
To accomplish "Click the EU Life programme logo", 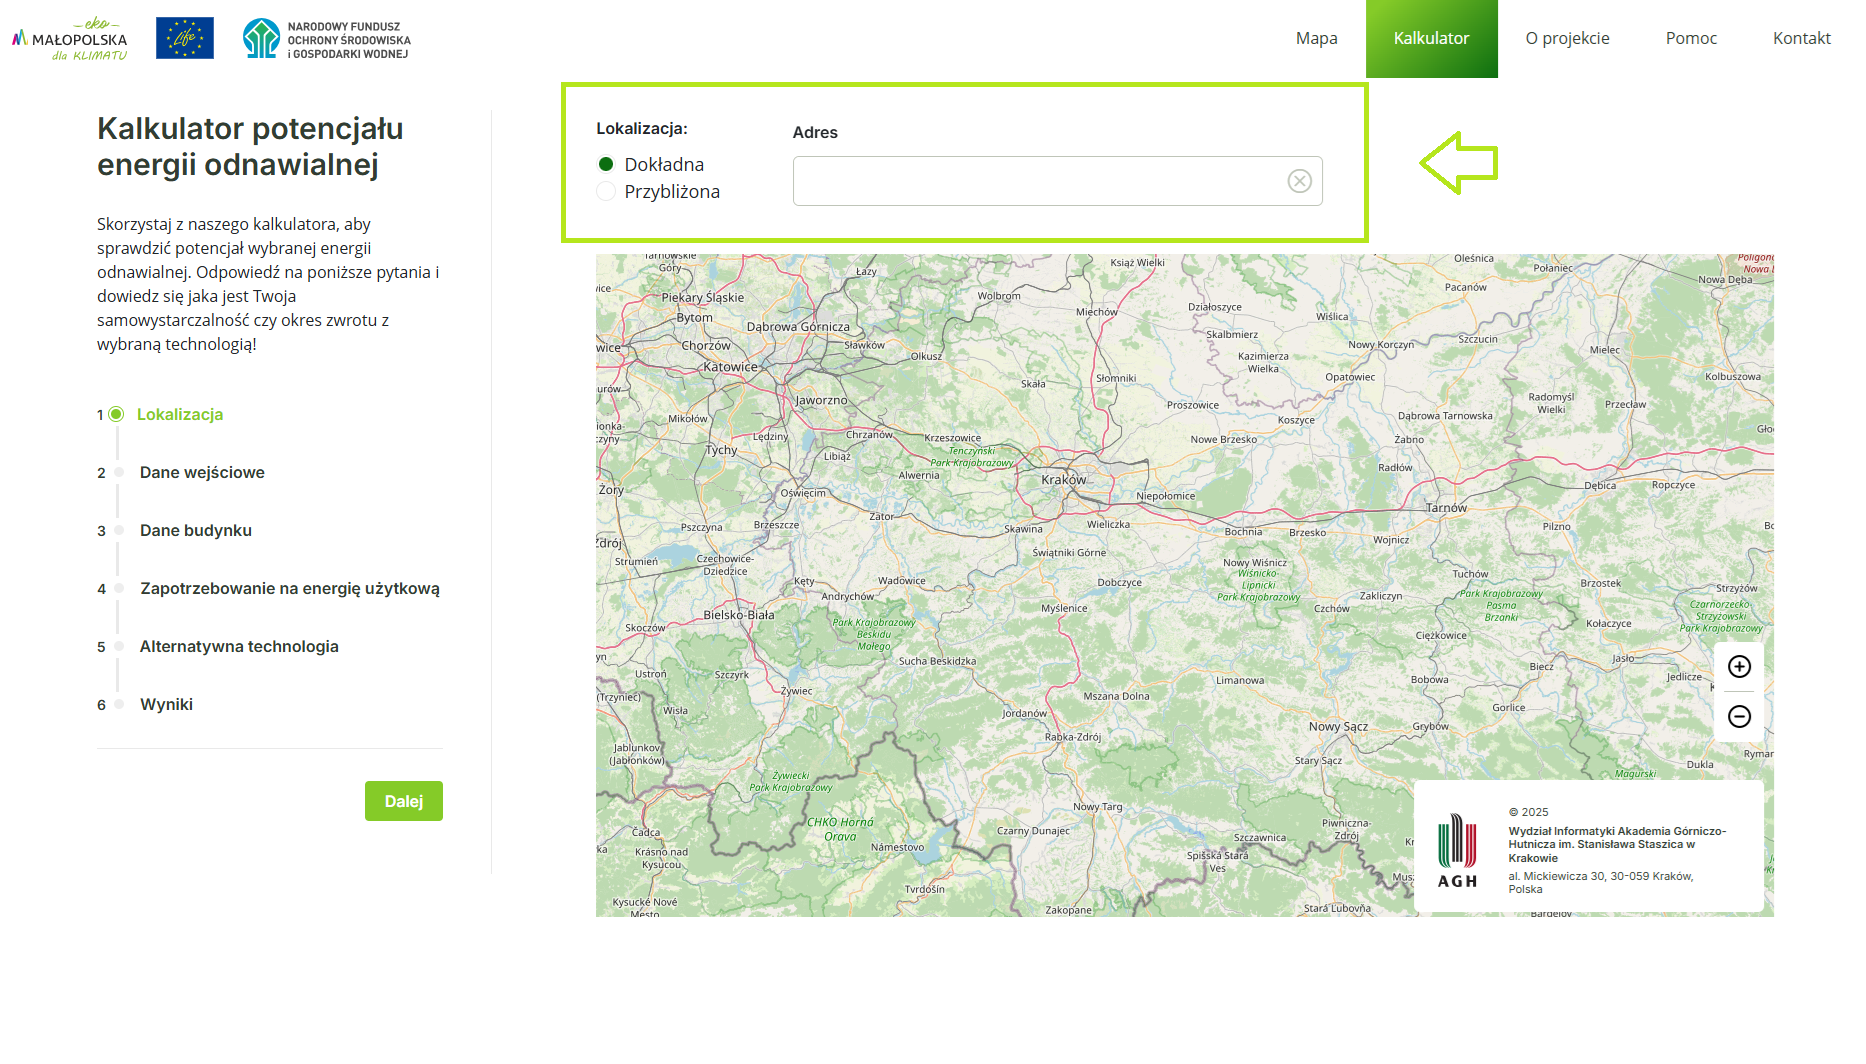I will (185, 38).
